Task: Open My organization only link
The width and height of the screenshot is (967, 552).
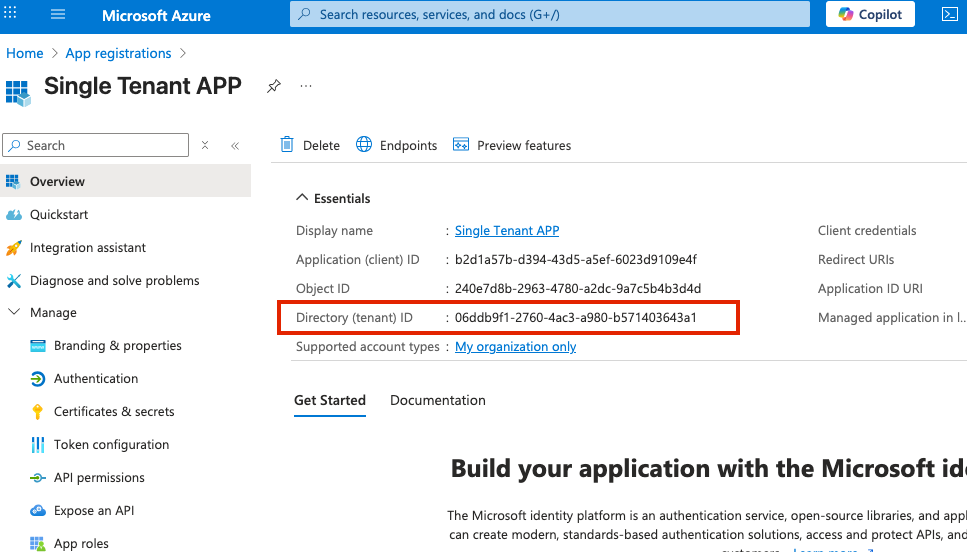Action: pos(516,347)
